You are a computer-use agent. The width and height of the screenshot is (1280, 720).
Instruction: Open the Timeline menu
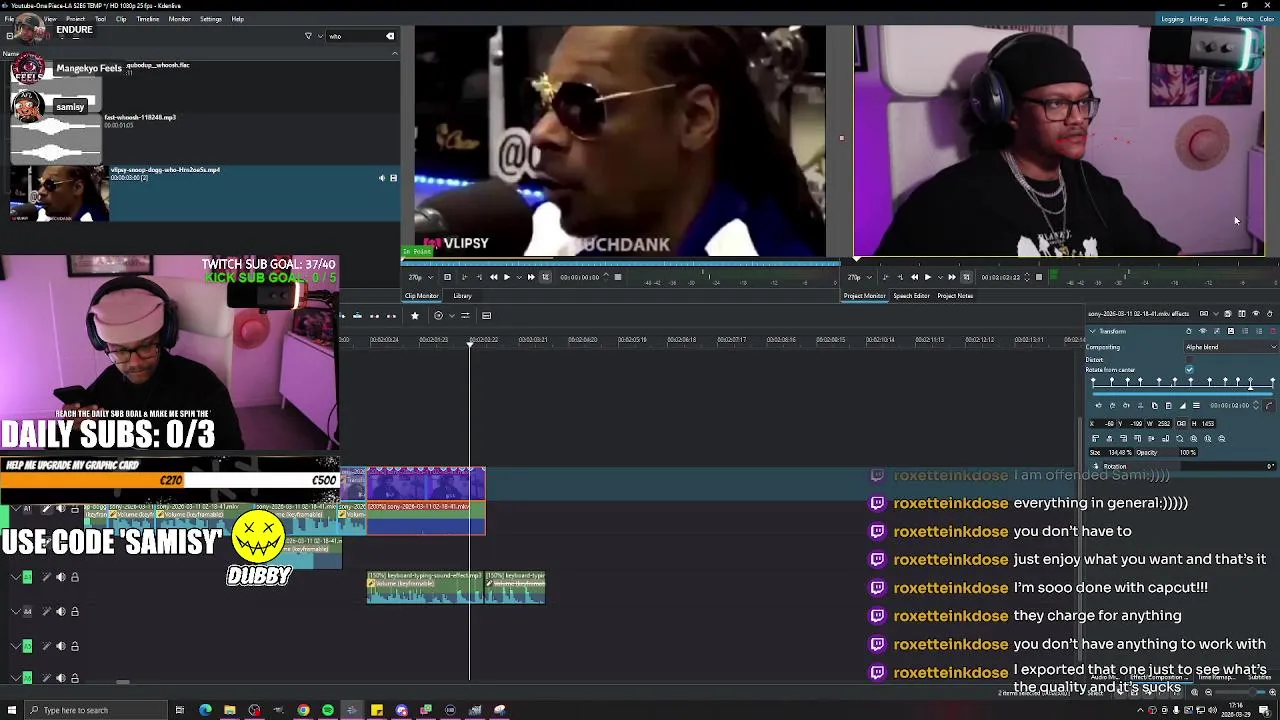pyautogui.click(x=148, y=19)
